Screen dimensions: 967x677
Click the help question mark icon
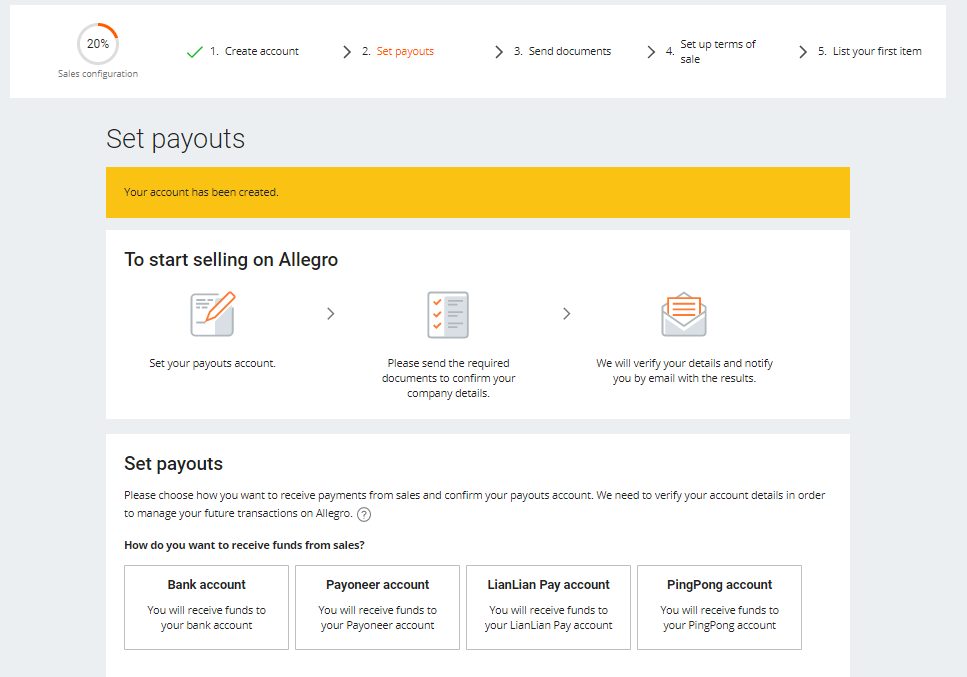pyautogui.click(x=364, y=514)
